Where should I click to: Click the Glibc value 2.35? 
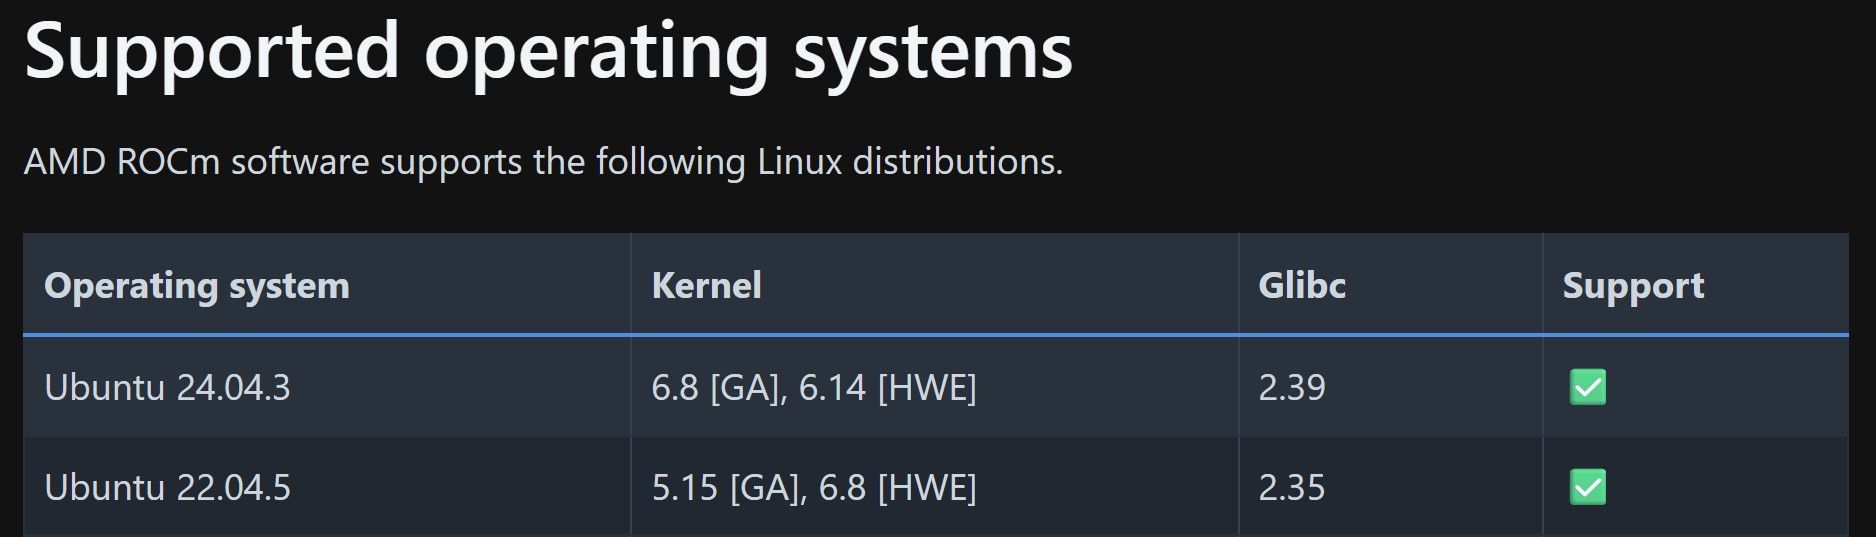coord(1291,487)
